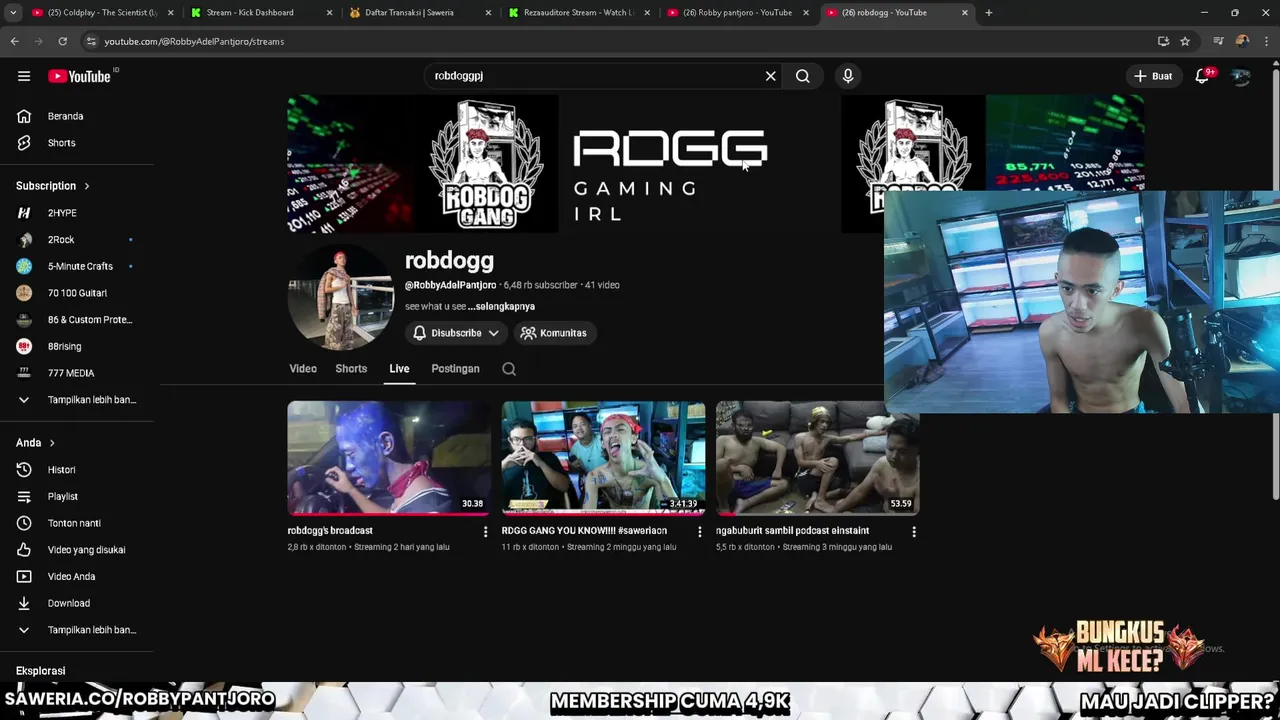
Task: Switch to the Daftar Transaksi Saweria tab
Action: pyautogui.click(x=418, y=13)
